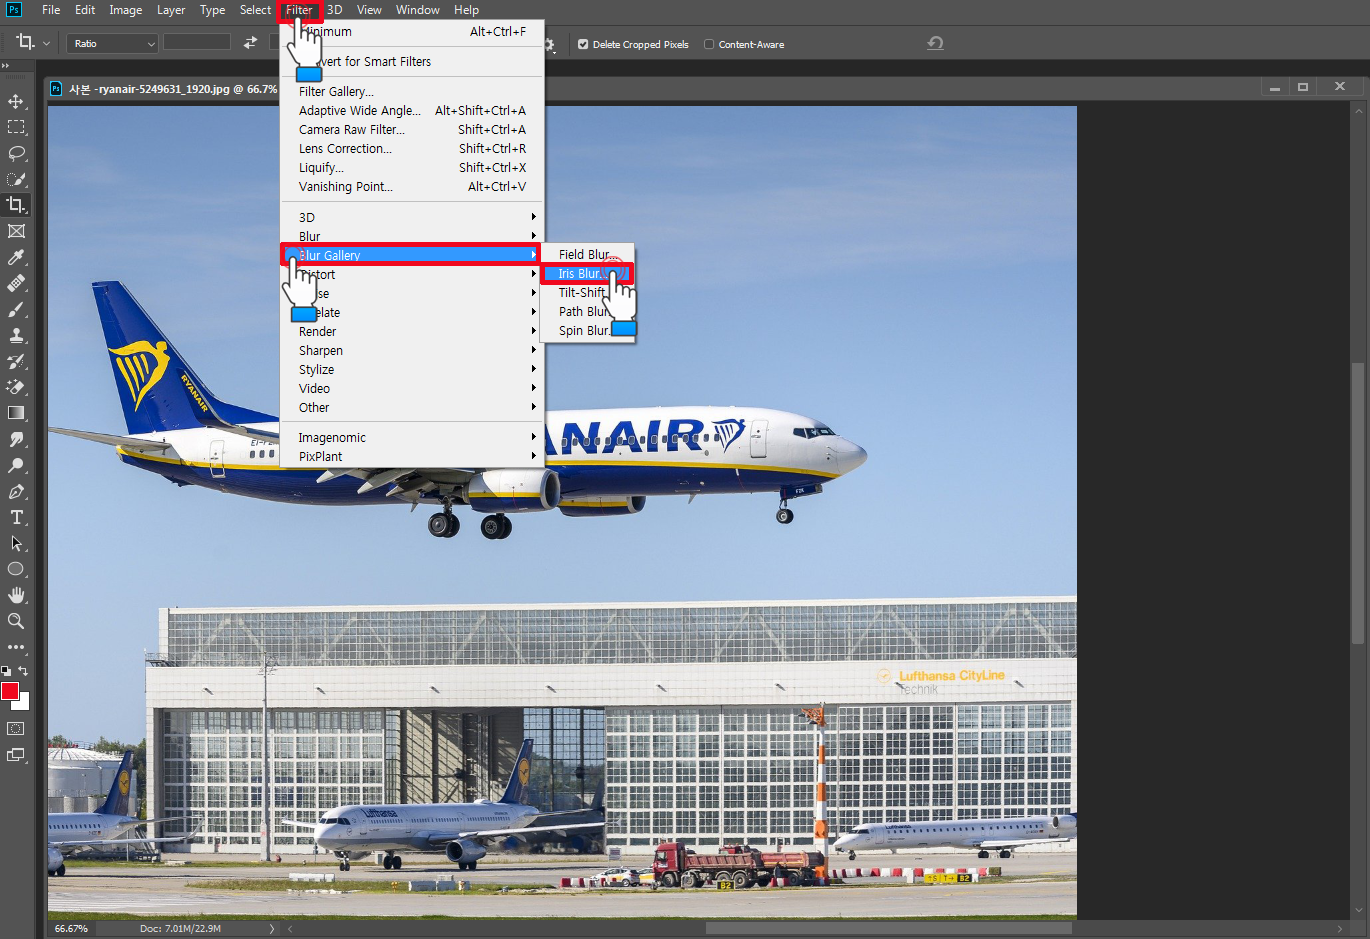Image resolution: width=1370 pixels, height=939 pixels.
Task: Choose Filter Gallery from the menu
Action: click(x=412, y=91)
